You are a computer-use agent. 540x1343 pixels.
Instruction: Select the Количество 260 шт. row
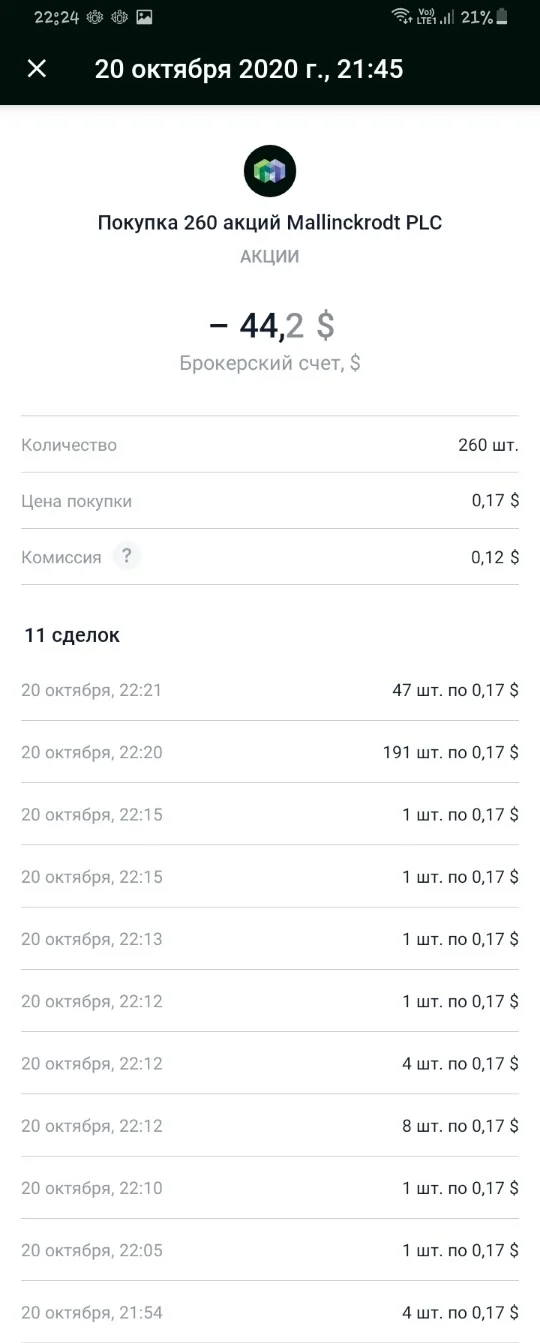pos(270,445)
